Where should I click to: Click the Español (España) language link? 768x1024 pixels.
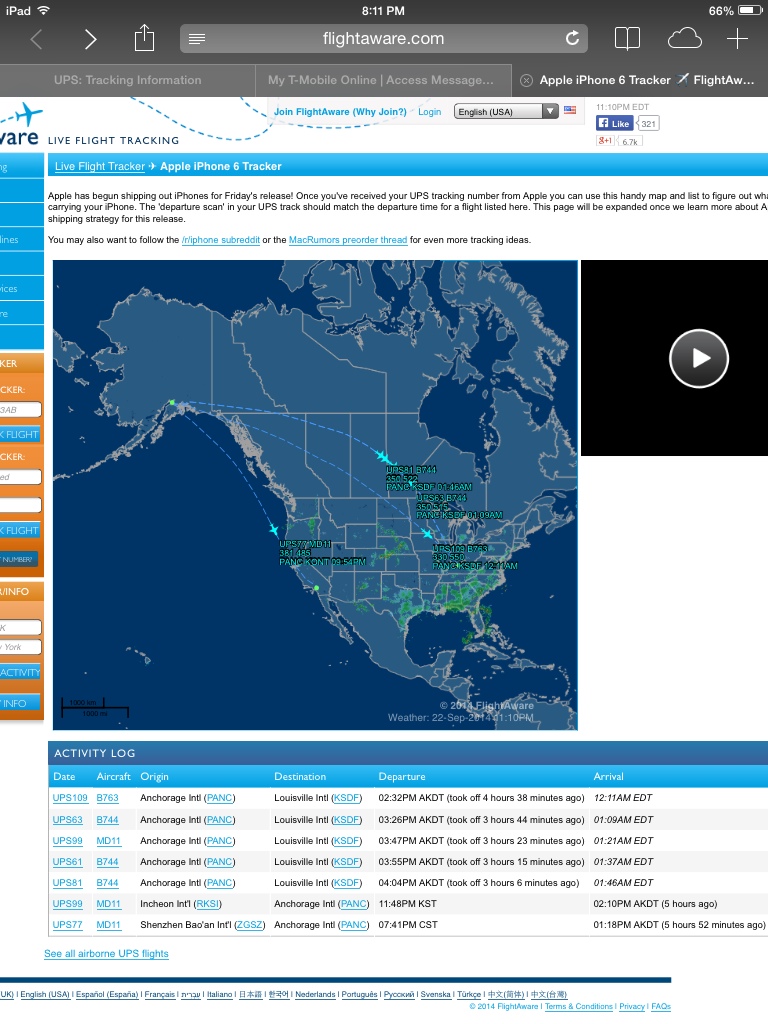tap(106, 995)
